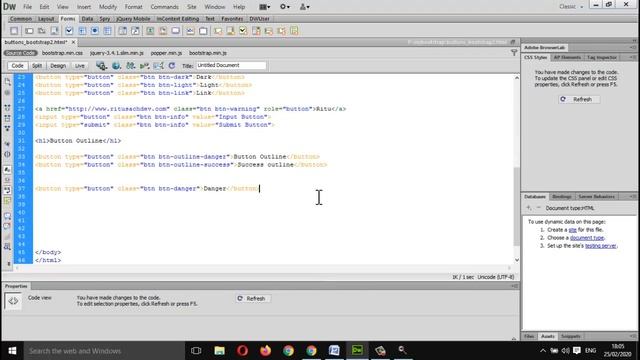Switch to the Layout insert tab

point(46,19)
